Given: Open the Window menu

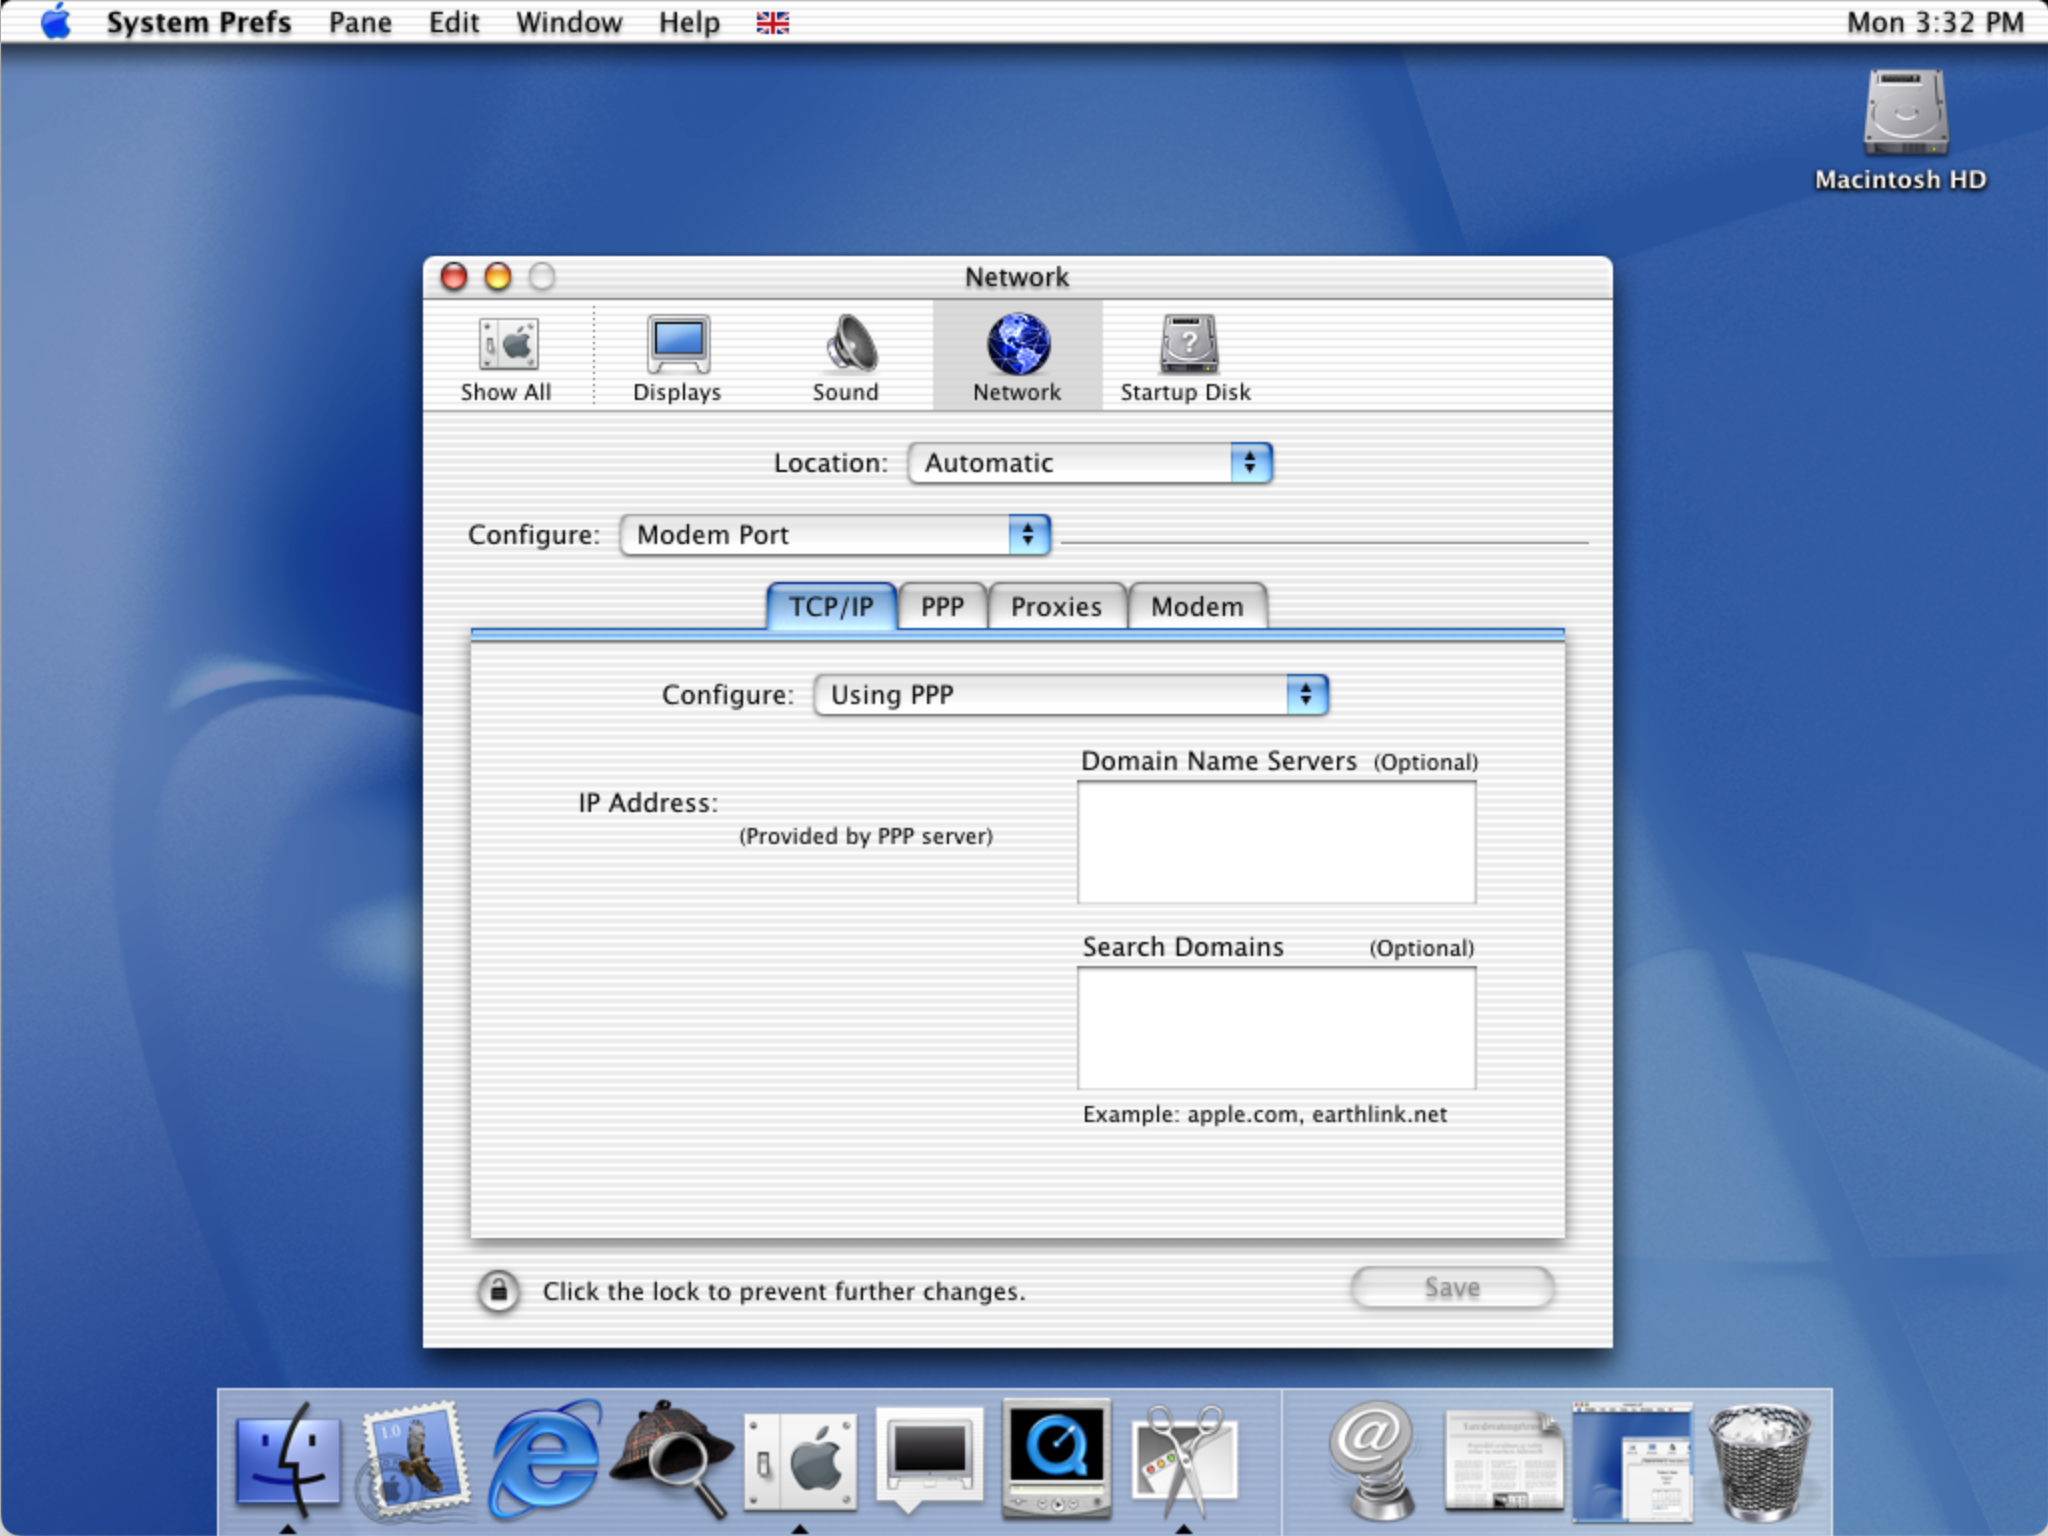Looking at the screenshot, I should coord(569,22).
